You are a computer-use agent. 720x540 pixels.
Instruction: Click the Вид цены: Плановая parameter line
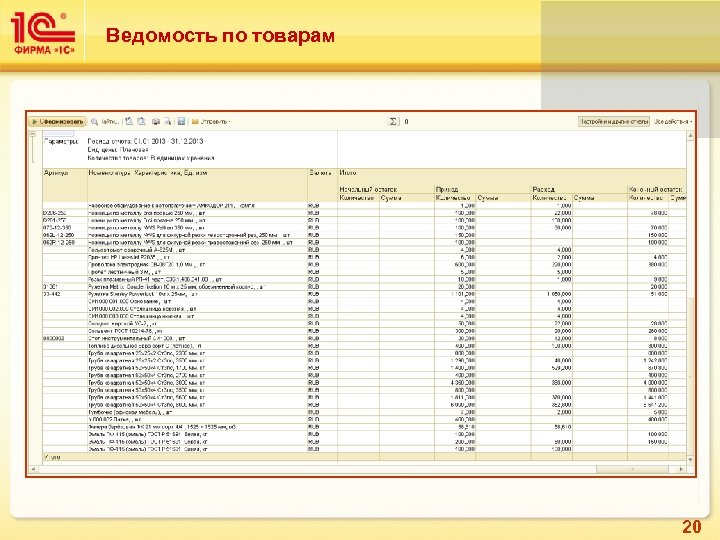pos(118,150)
